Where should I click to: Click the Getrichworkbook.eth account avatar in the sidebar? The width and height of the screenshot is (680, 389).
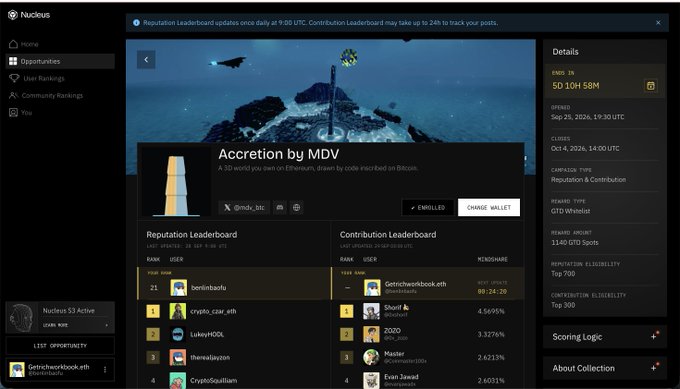coord(17,369)
